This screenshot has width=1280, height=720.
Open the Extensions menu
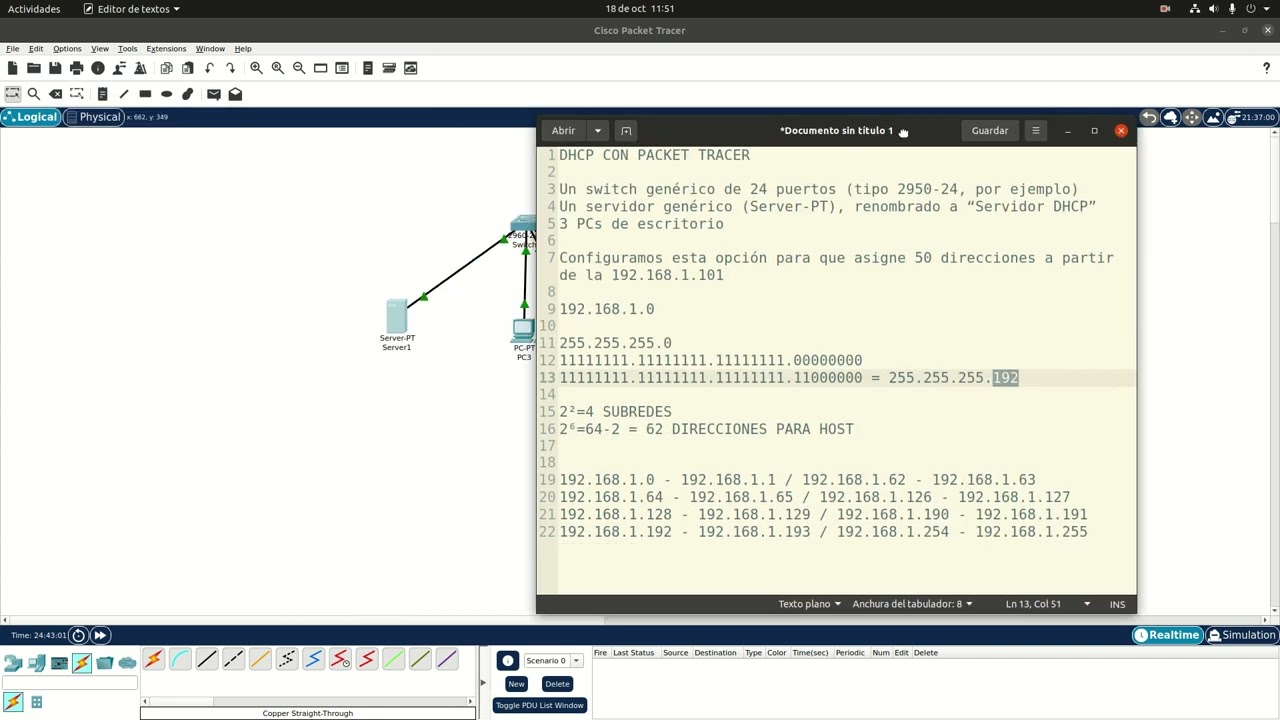(166, 48)
